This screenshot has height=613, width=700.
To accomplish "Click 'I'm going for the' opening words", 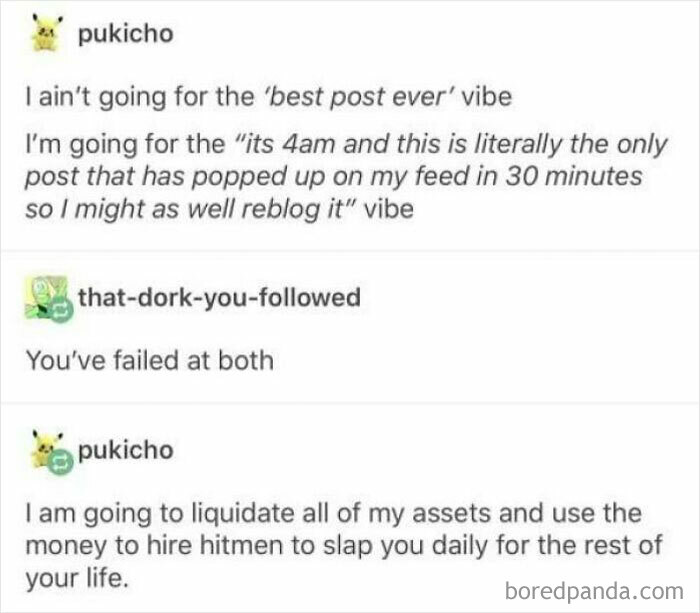I will tap(125, 144).
